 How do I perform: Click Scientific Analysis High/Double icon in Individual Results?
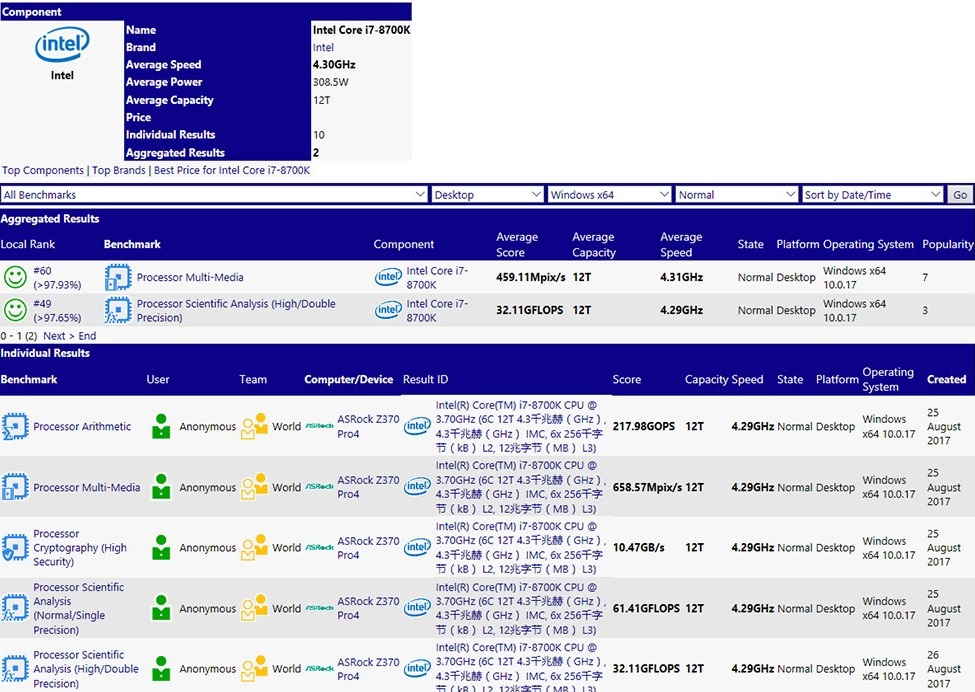click(x=15, y=668)
